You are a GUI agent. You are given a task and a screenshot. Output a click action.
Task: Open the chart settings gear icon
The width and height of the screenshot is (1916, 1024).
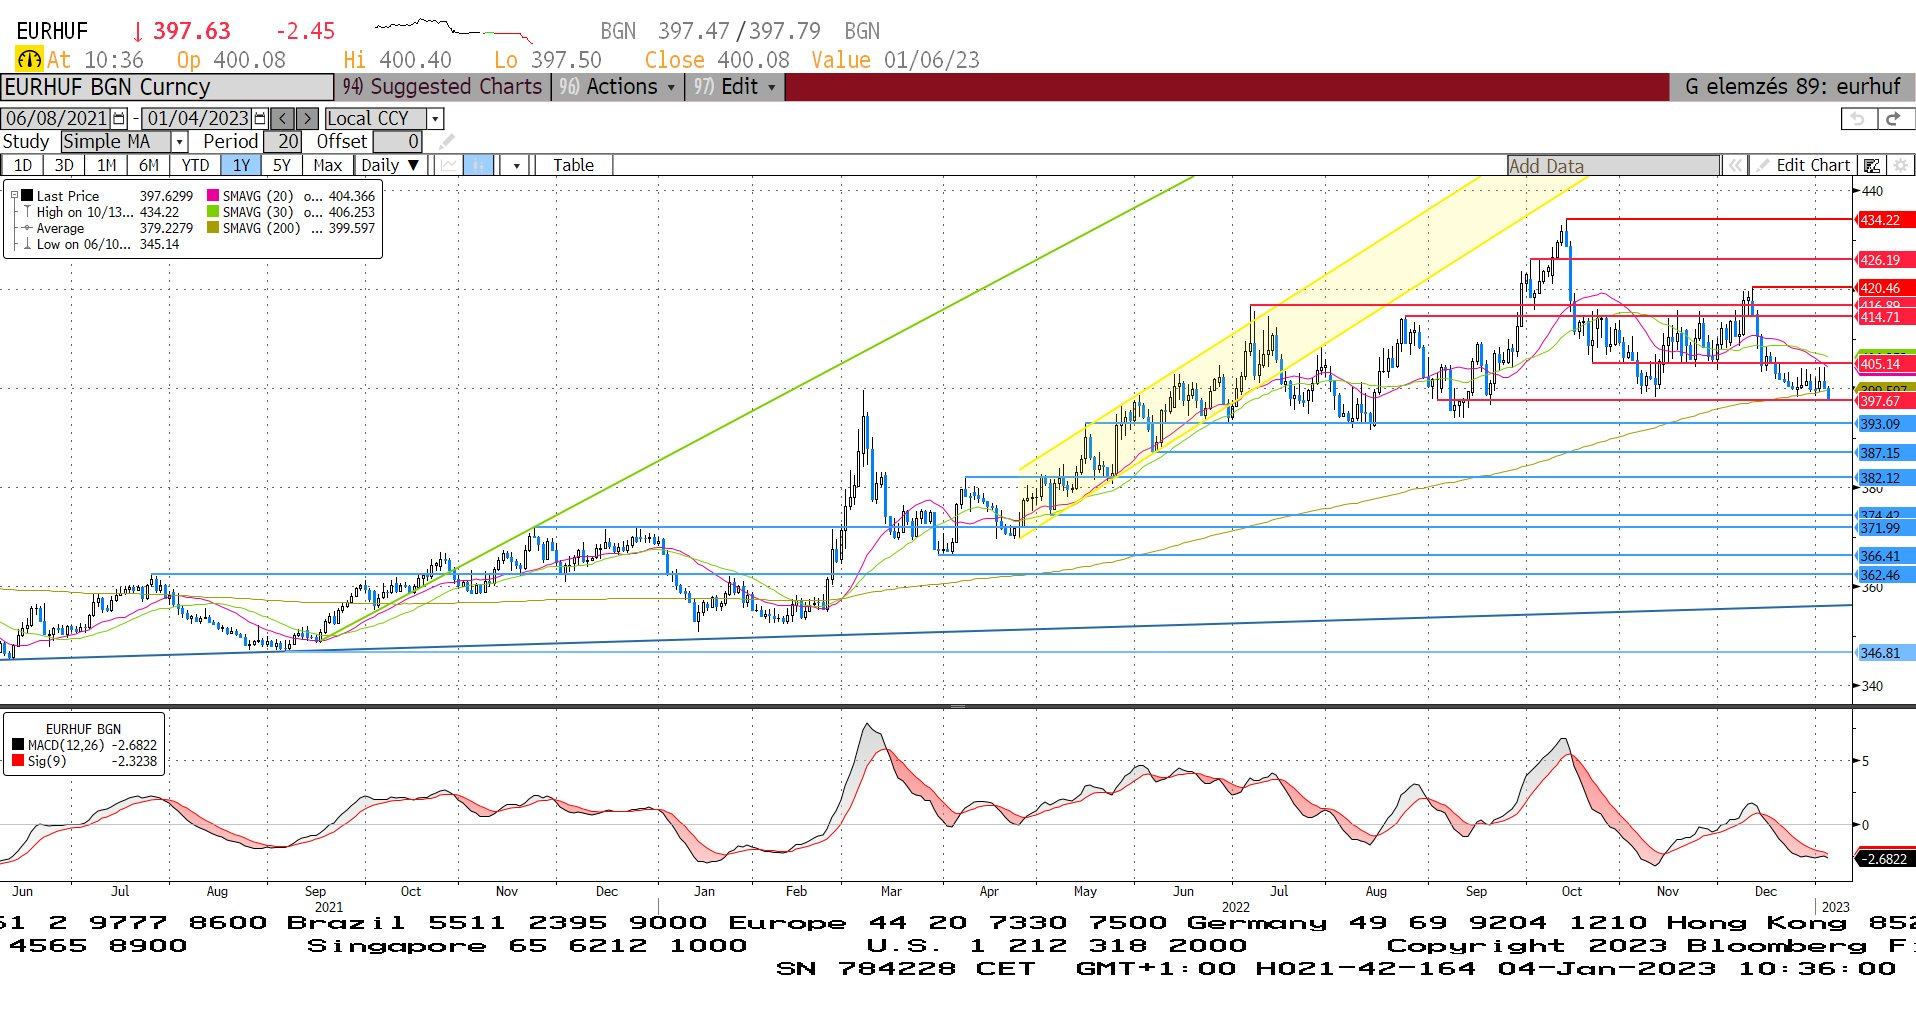pyautogui.click(x=1900, y=166)
